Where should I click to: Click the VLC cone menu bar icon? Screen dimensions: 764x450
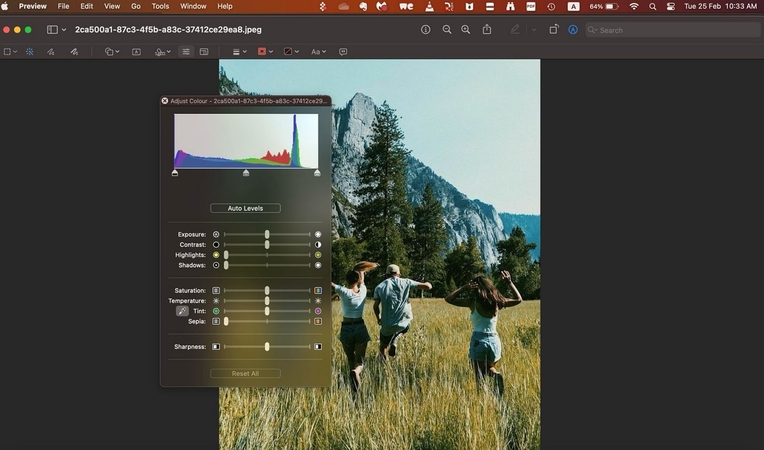[429, 6]
